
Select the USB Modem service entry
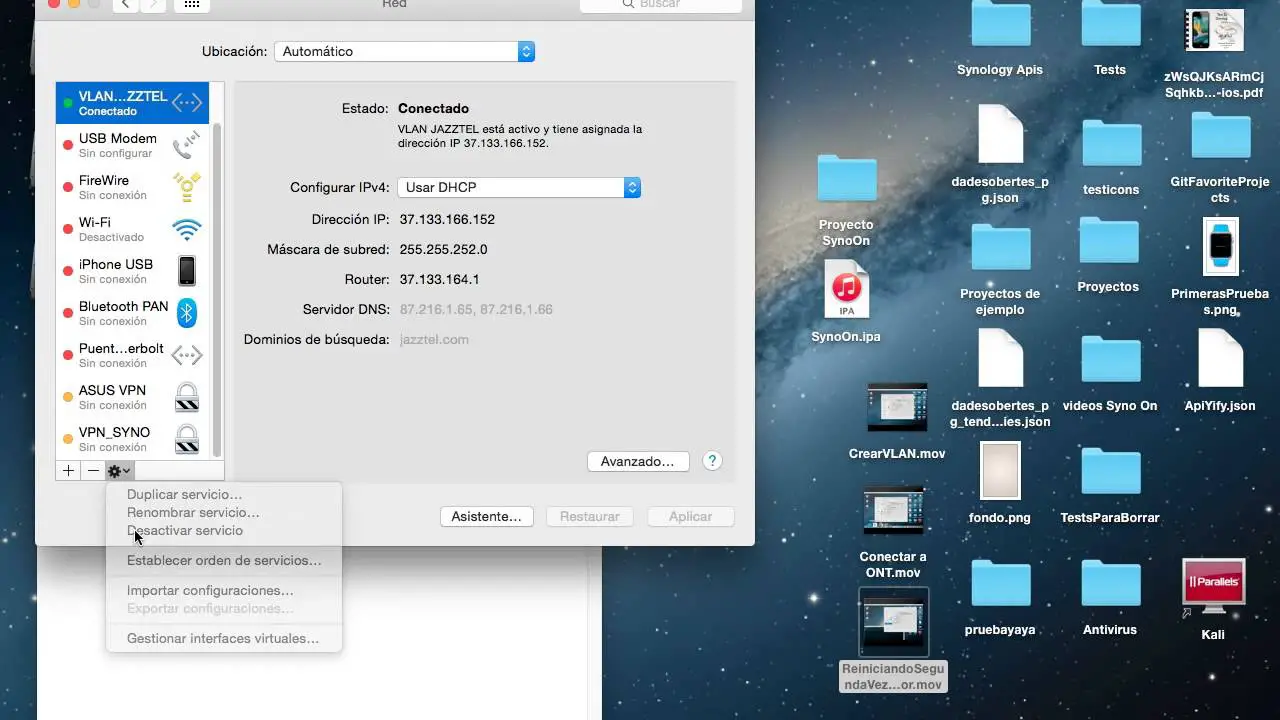click(x=130, y=146)
